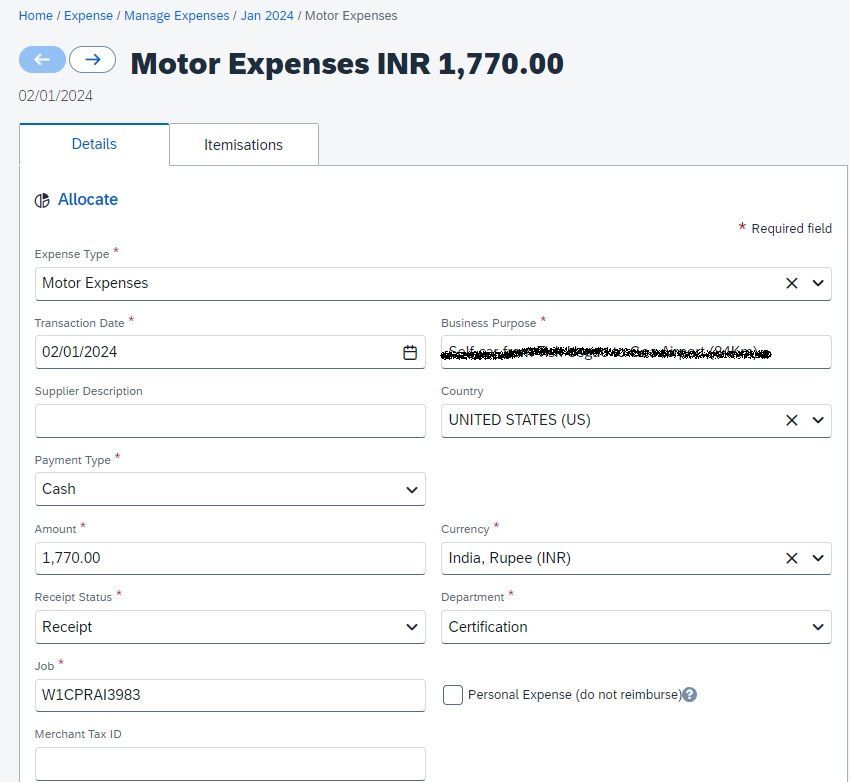Expand the Country dropdown arrow
Screen dimensions: 850x782
pyautogui.click(x=818, y=420)
